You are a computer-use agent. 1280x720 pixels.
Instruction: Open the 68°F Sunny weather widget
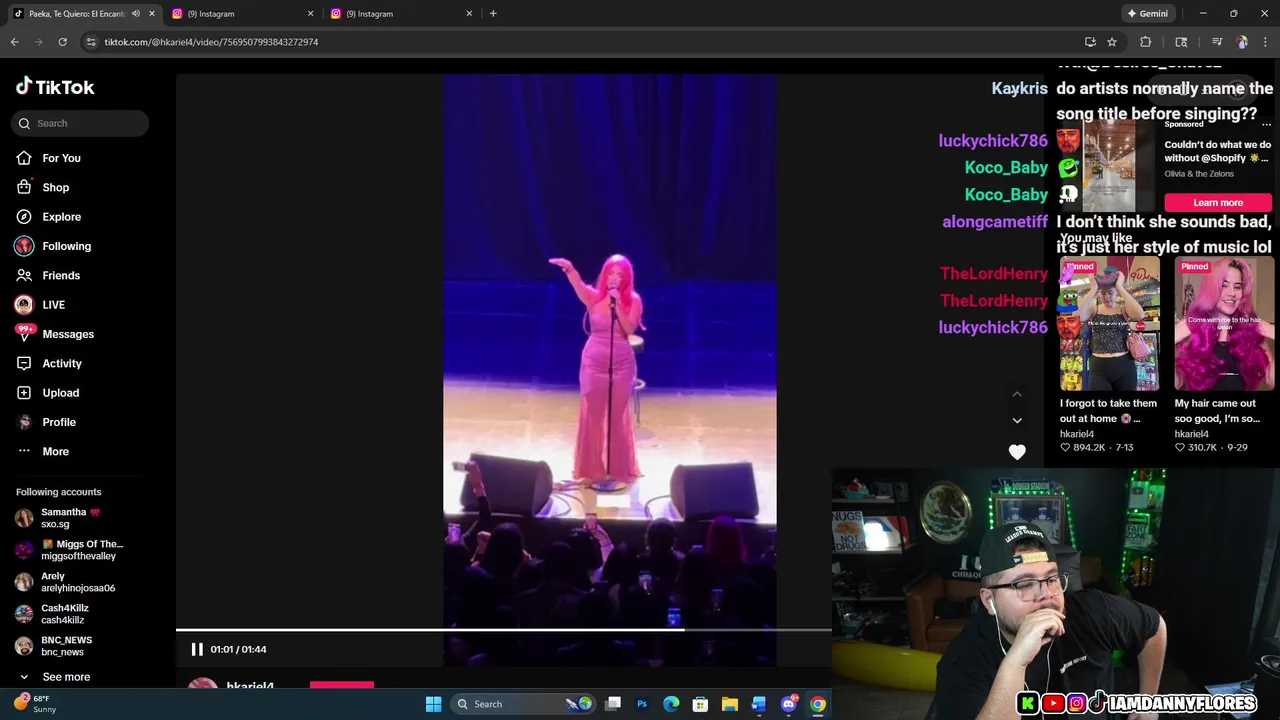pyautogui.click(x=34, y=704)
